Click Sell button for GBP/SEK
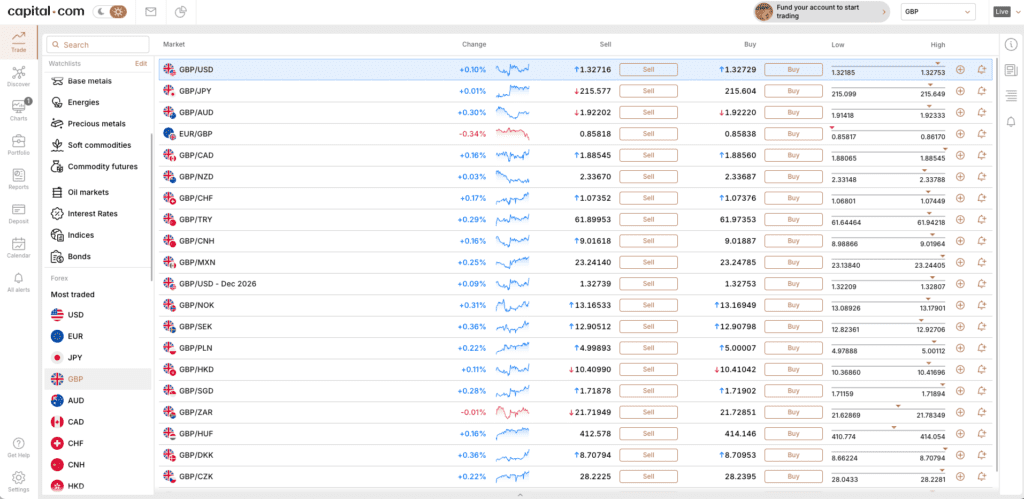Screen dimensions: 1024x499 tap(648, 327)
